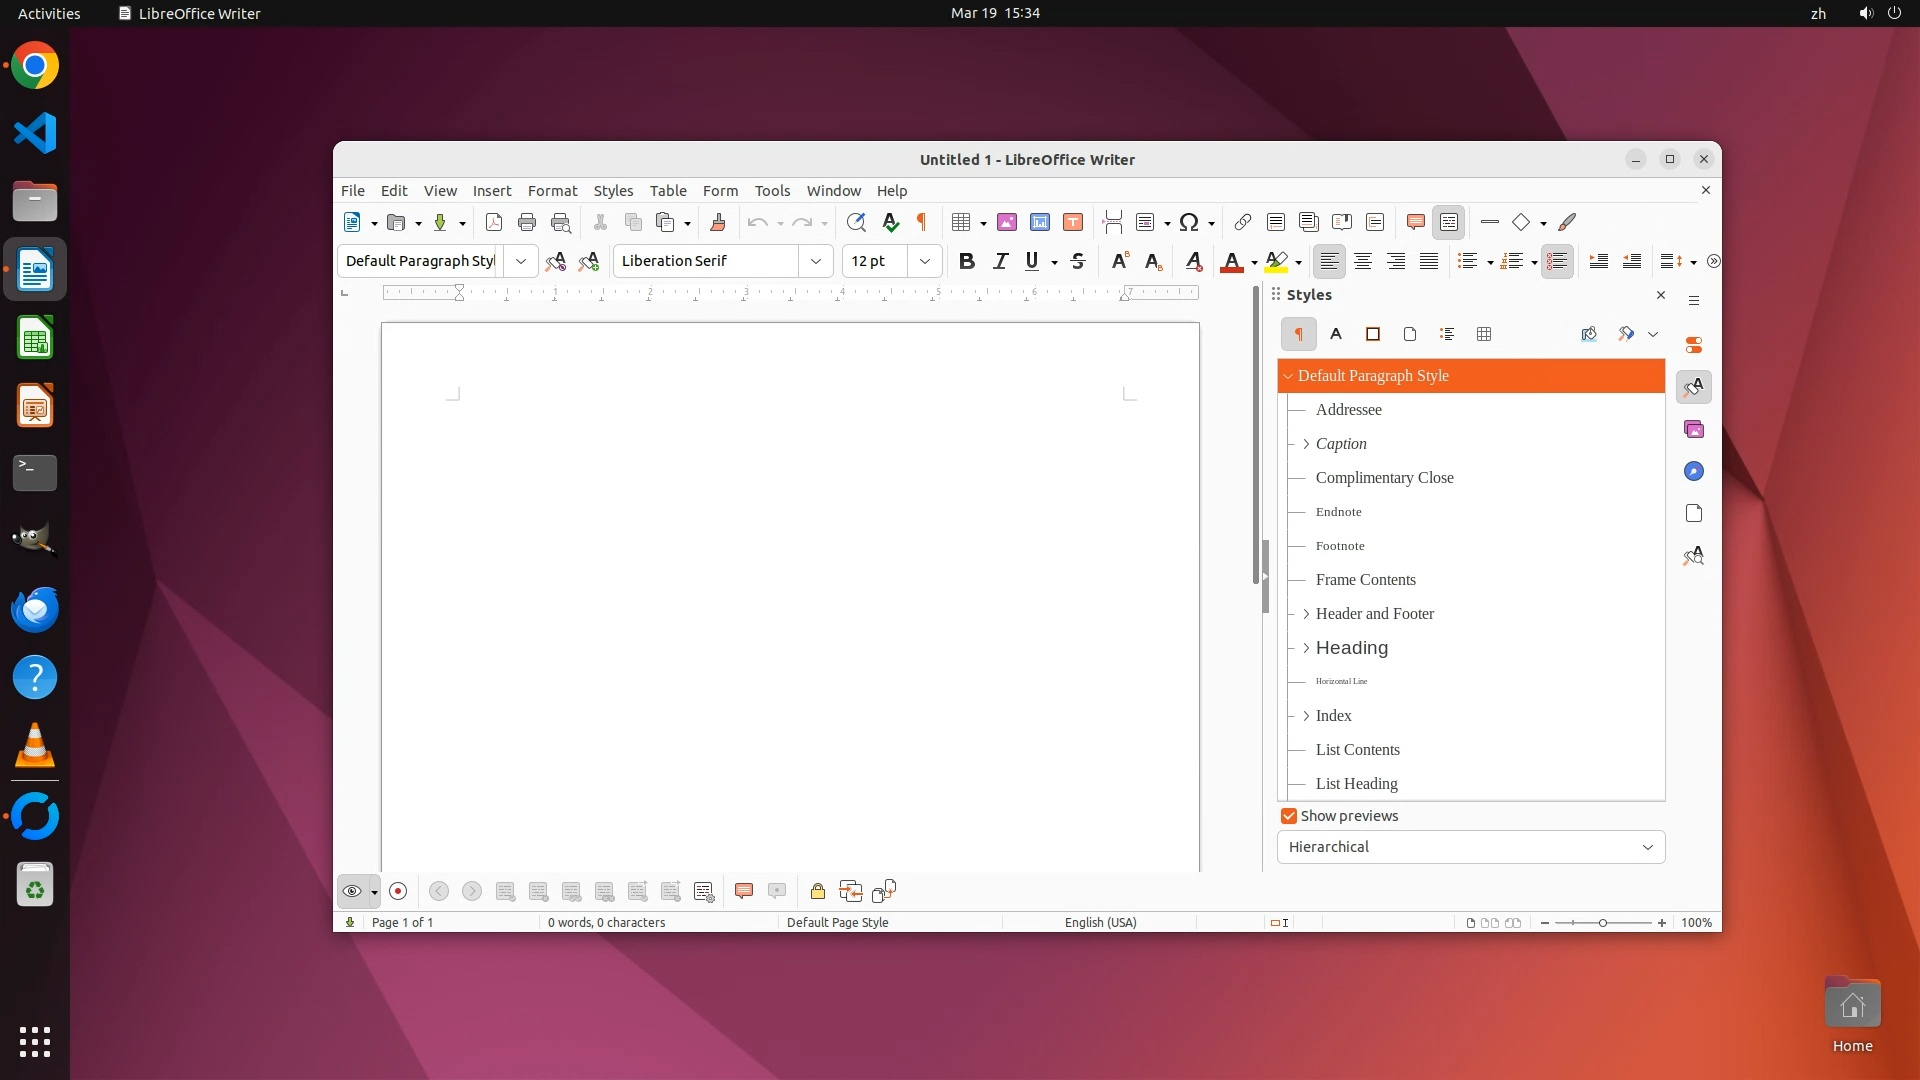
Task: Open the Gallery sidebar deck icon
Action: click(1694, 429)
